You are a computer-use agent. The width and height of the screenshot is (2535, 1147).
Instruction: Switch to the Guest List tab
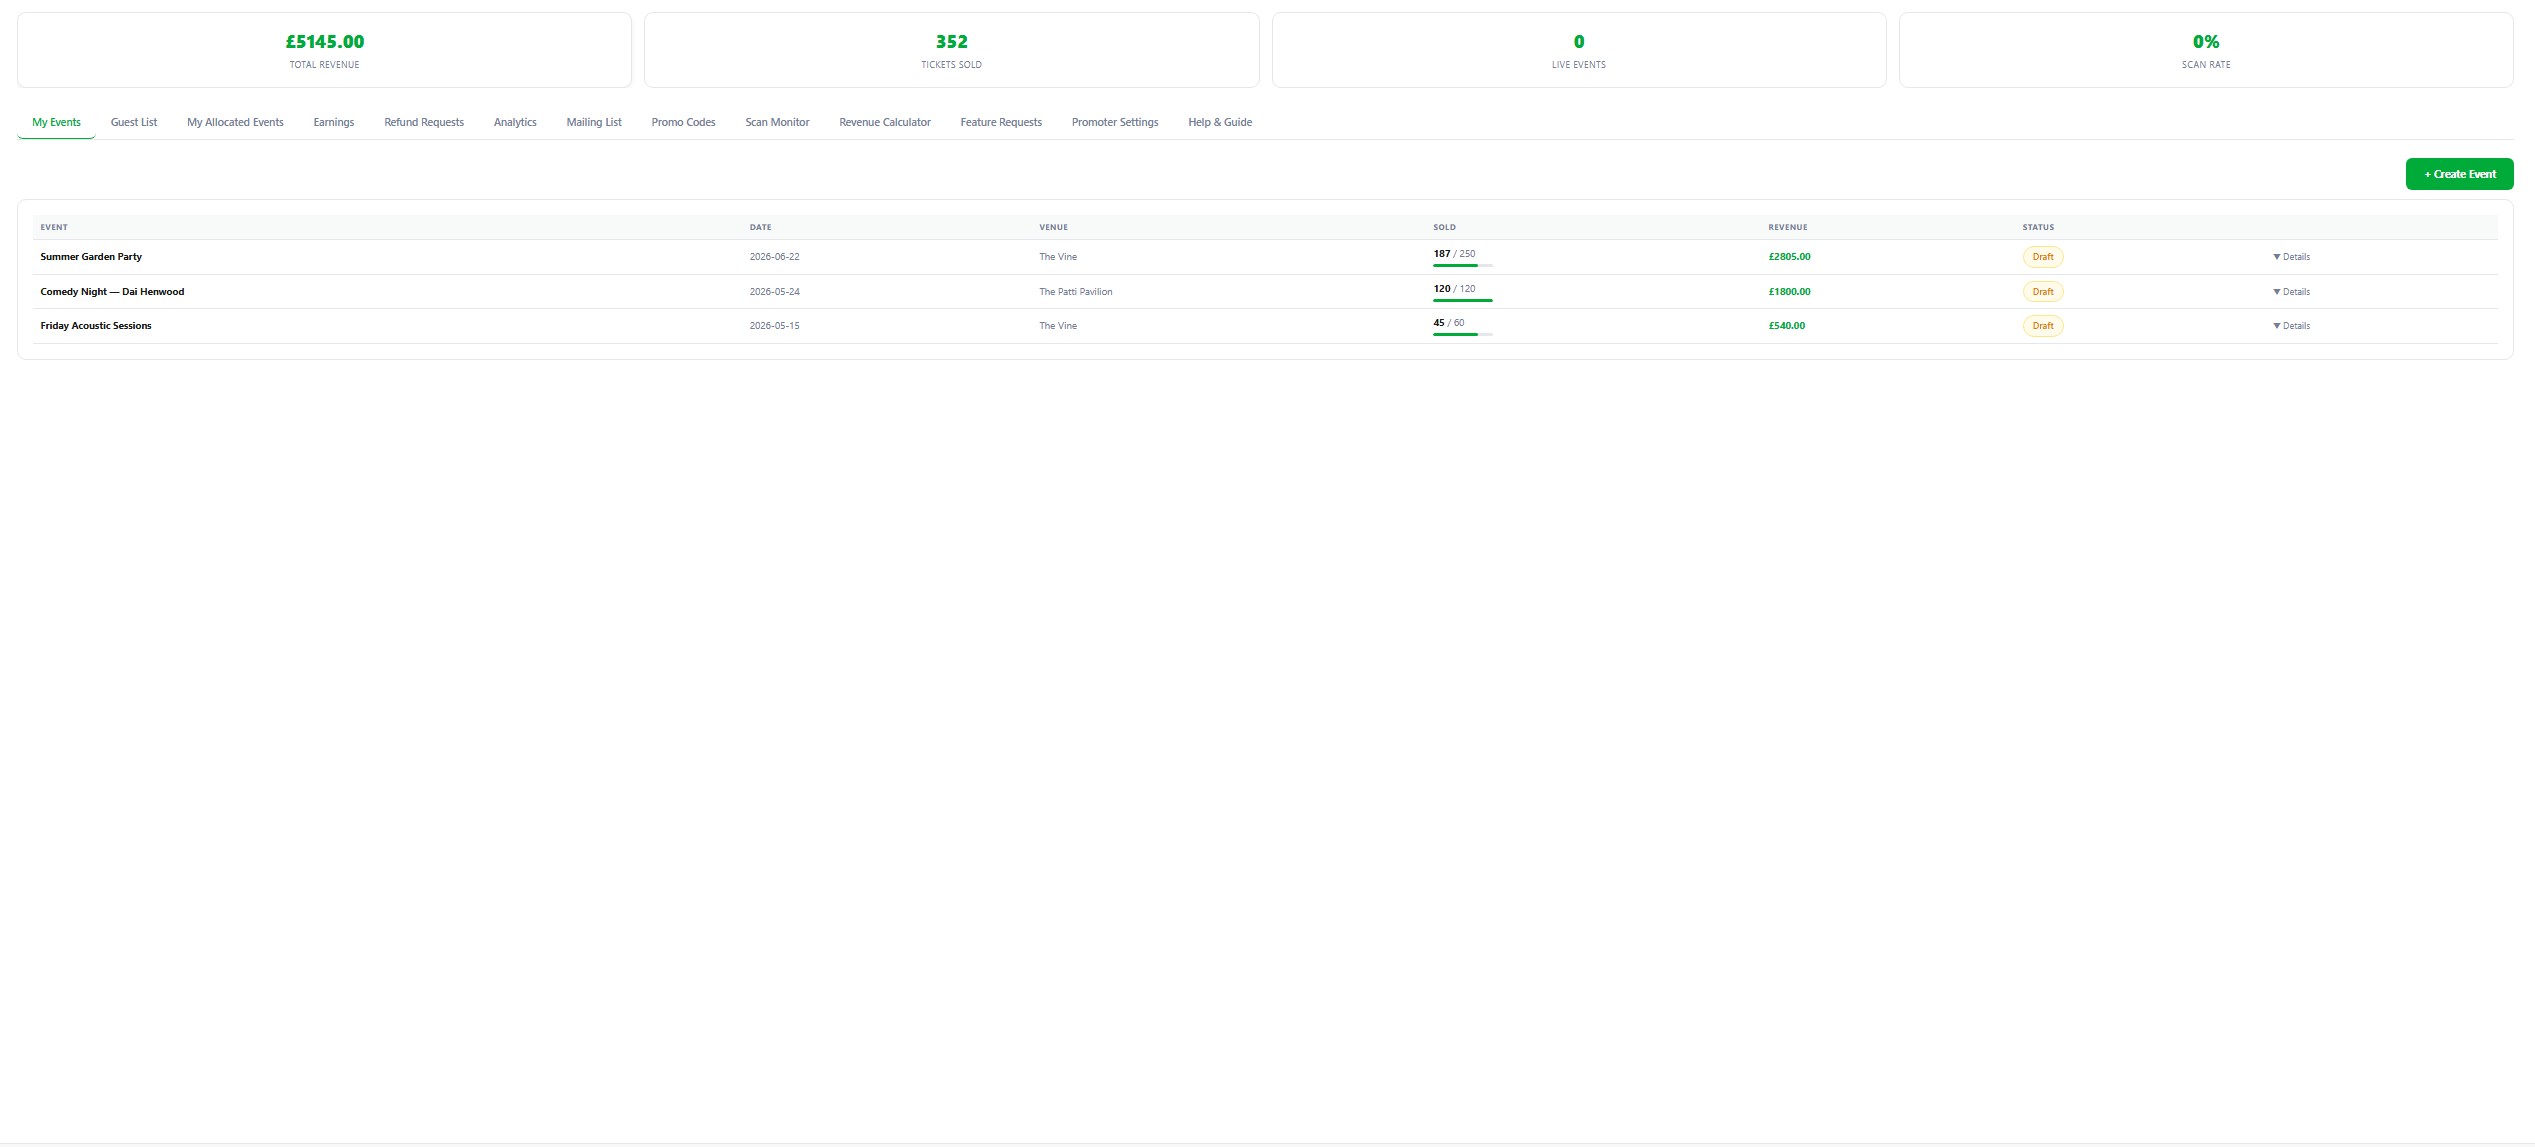point(134,121)
